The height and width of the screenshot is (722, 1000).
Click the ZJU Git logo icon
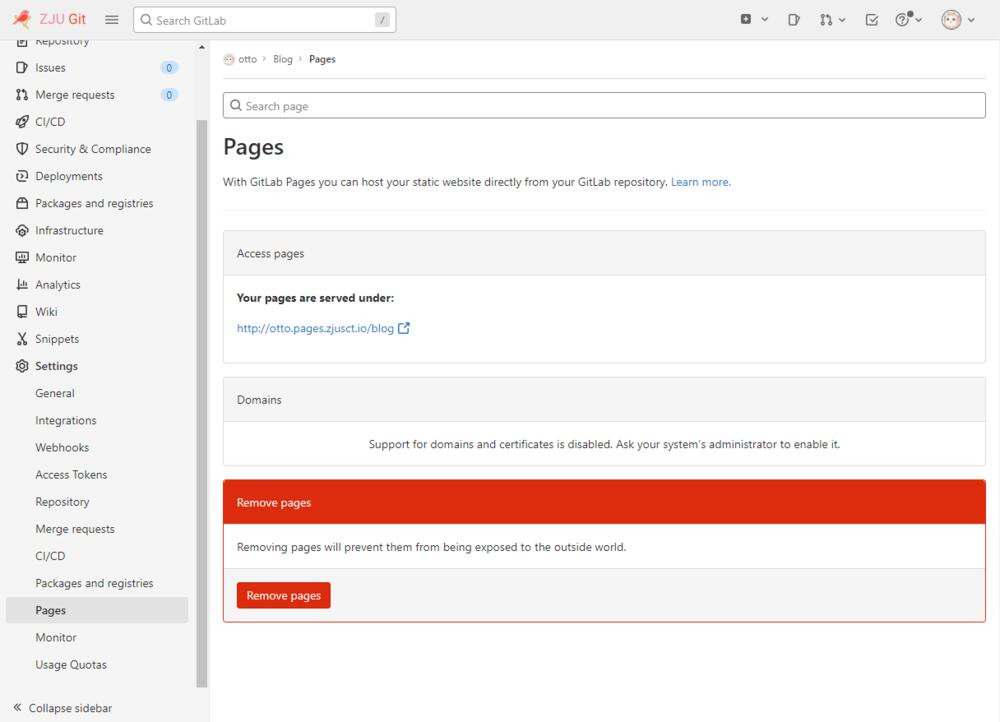22,20
